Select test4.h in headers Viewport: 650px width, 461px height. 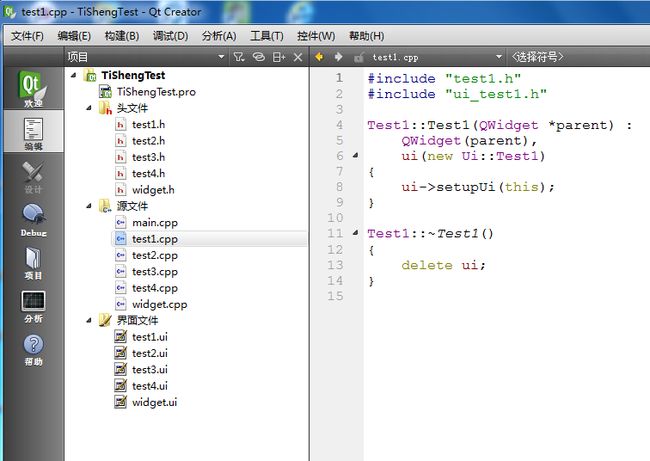click(148, 173)
